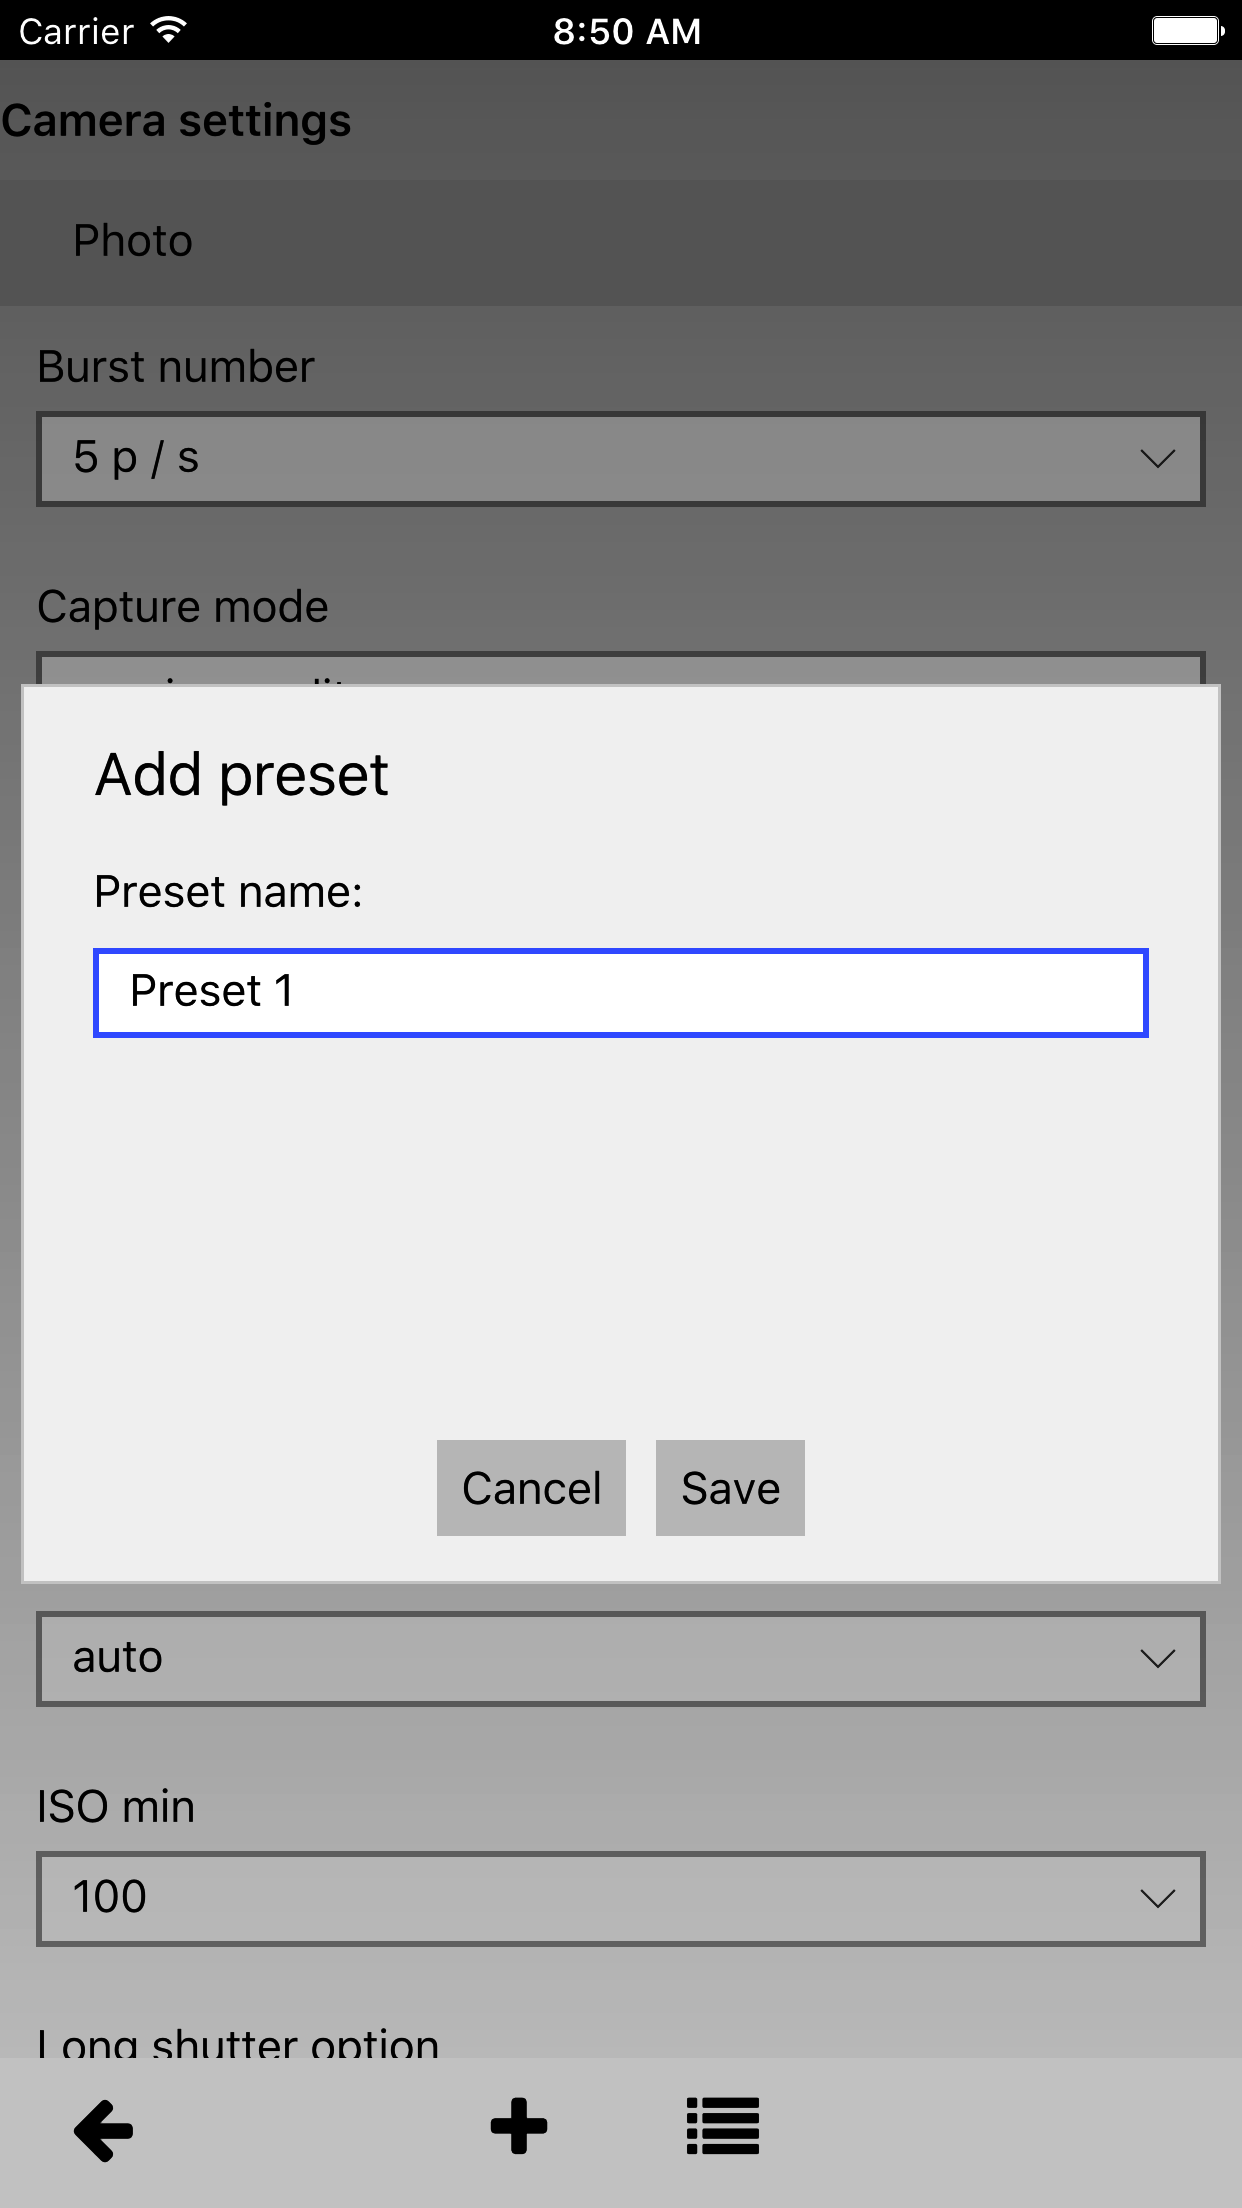The width and height of the screenshot is (1242, 2208).
Task: Tap the Camera settings title bar
Action: pos(177,121)
